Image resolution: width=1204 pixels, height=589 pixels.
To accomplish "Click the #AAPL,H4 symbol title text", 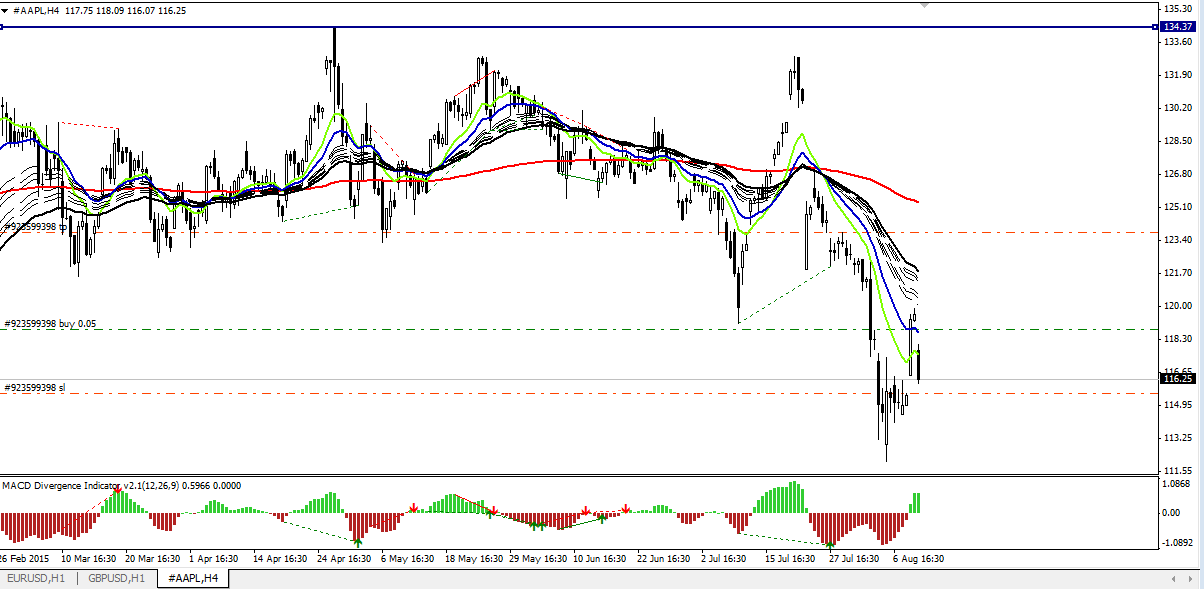I will pyautogui.click(x=36, y=9).
